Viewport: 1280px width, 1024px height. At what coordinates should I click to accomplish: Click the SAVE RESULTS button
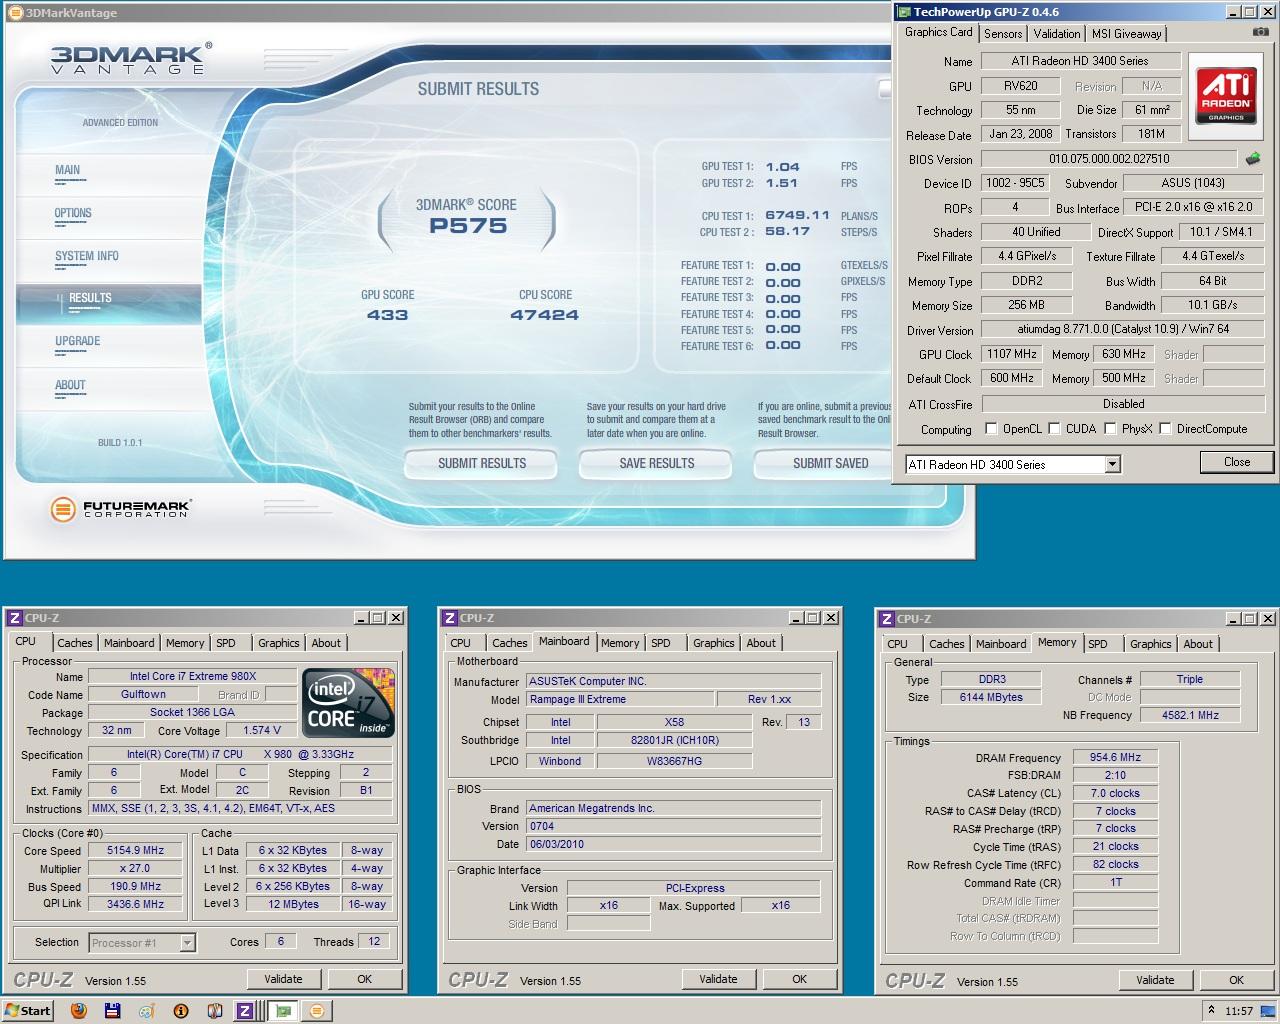(656, 463)
